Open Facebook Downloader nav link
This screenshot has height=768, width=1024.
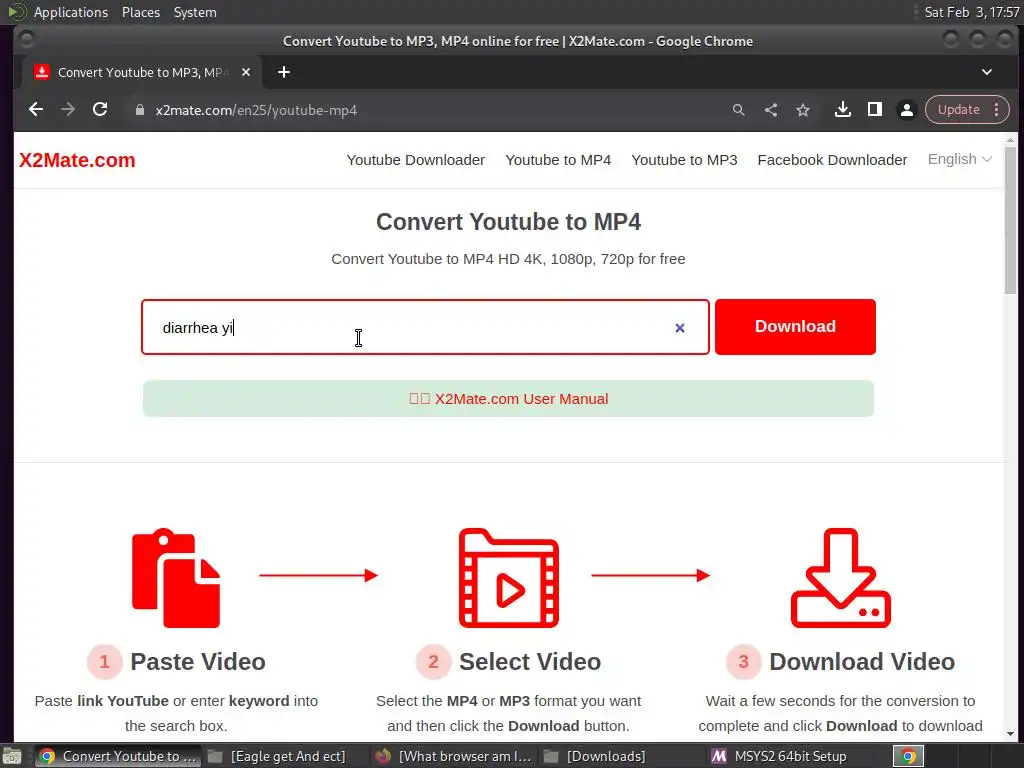(x=832, y=160)
